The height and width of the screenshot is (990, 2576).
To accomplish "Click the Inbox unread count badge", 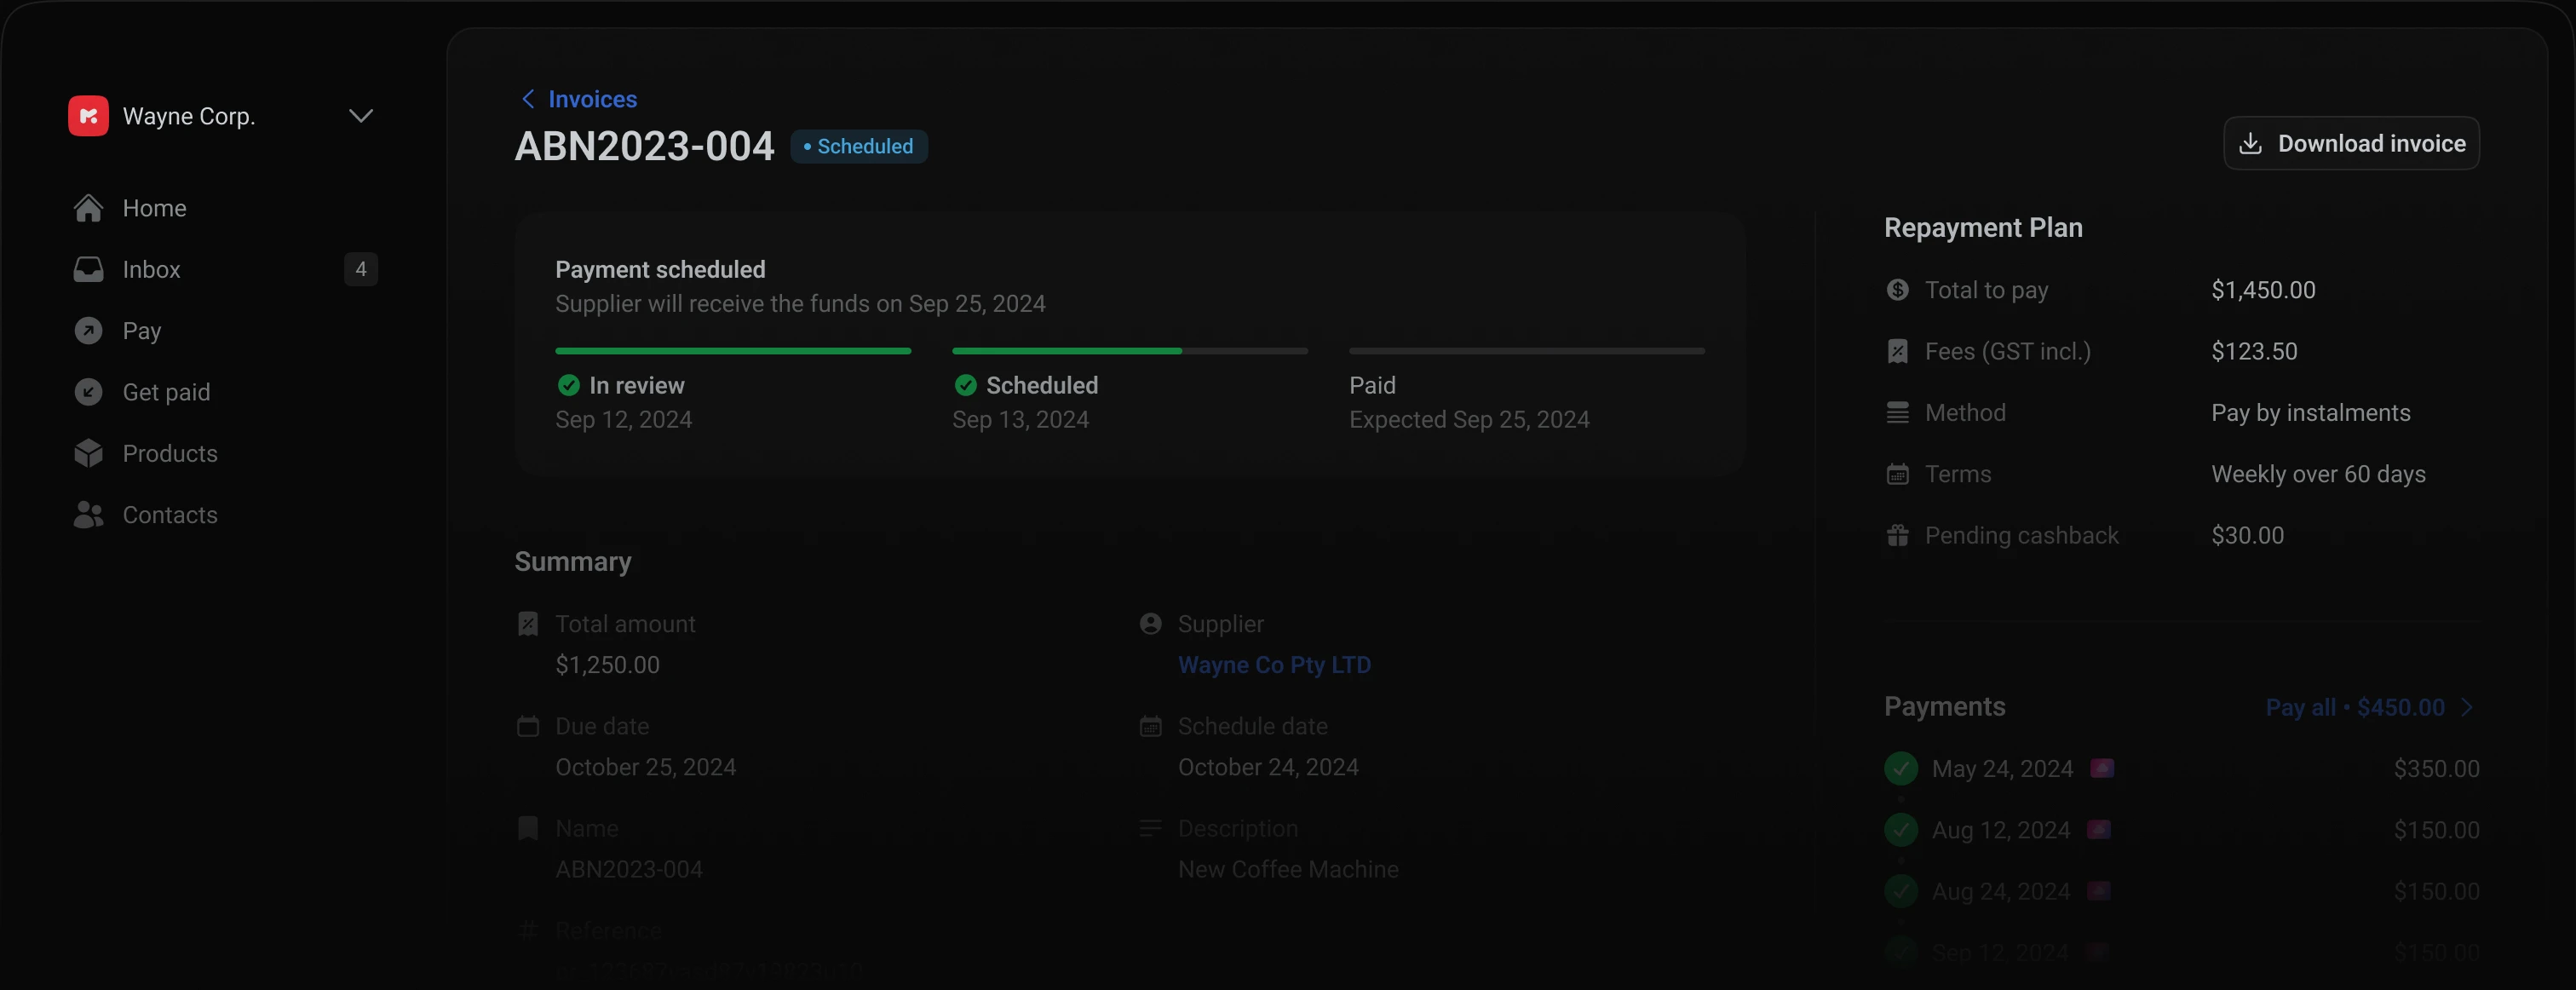I will 361,269.
